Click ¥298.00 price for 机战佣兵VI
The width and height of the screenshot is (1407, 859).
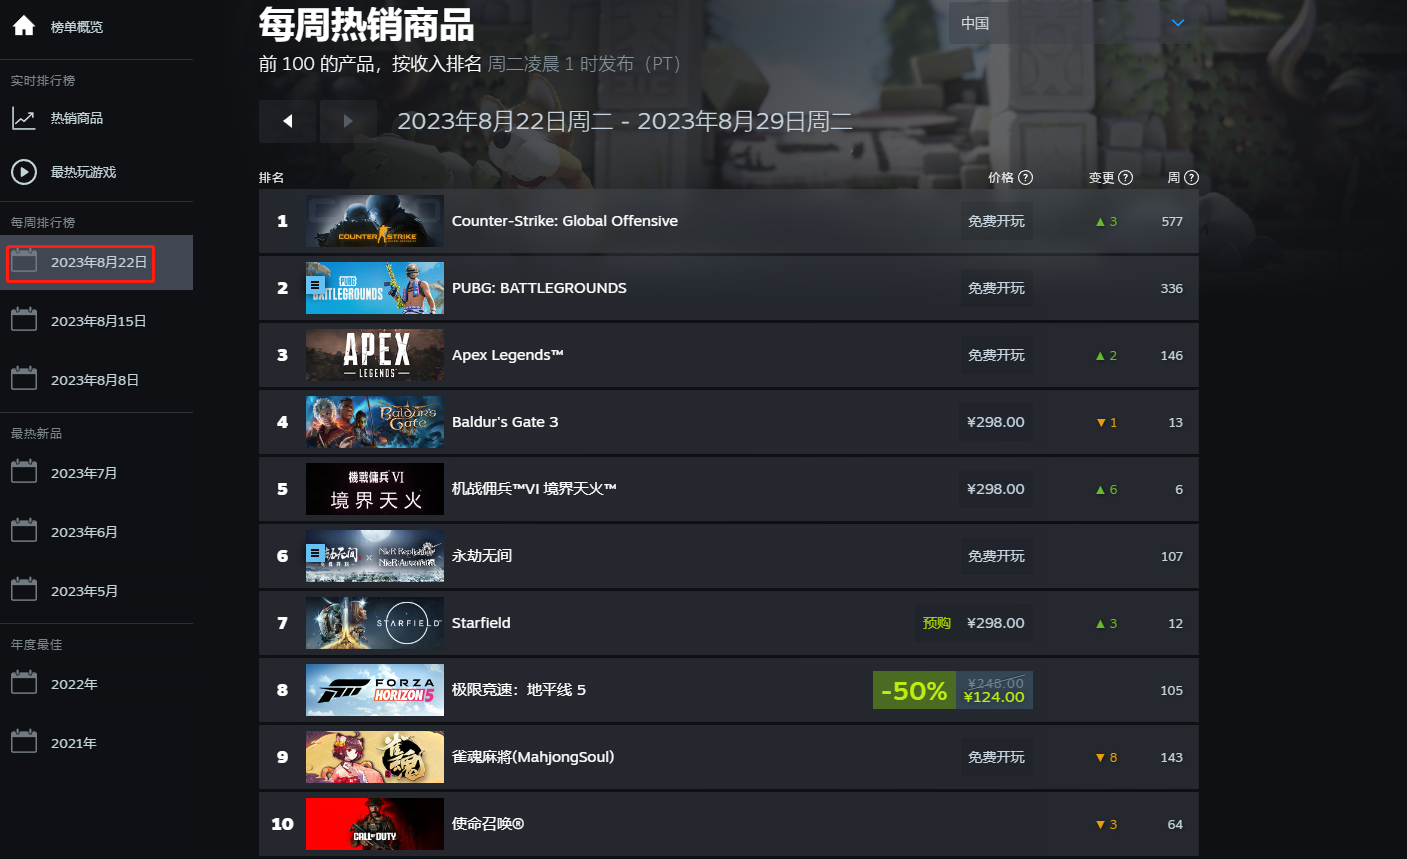(x=996, y=489)
